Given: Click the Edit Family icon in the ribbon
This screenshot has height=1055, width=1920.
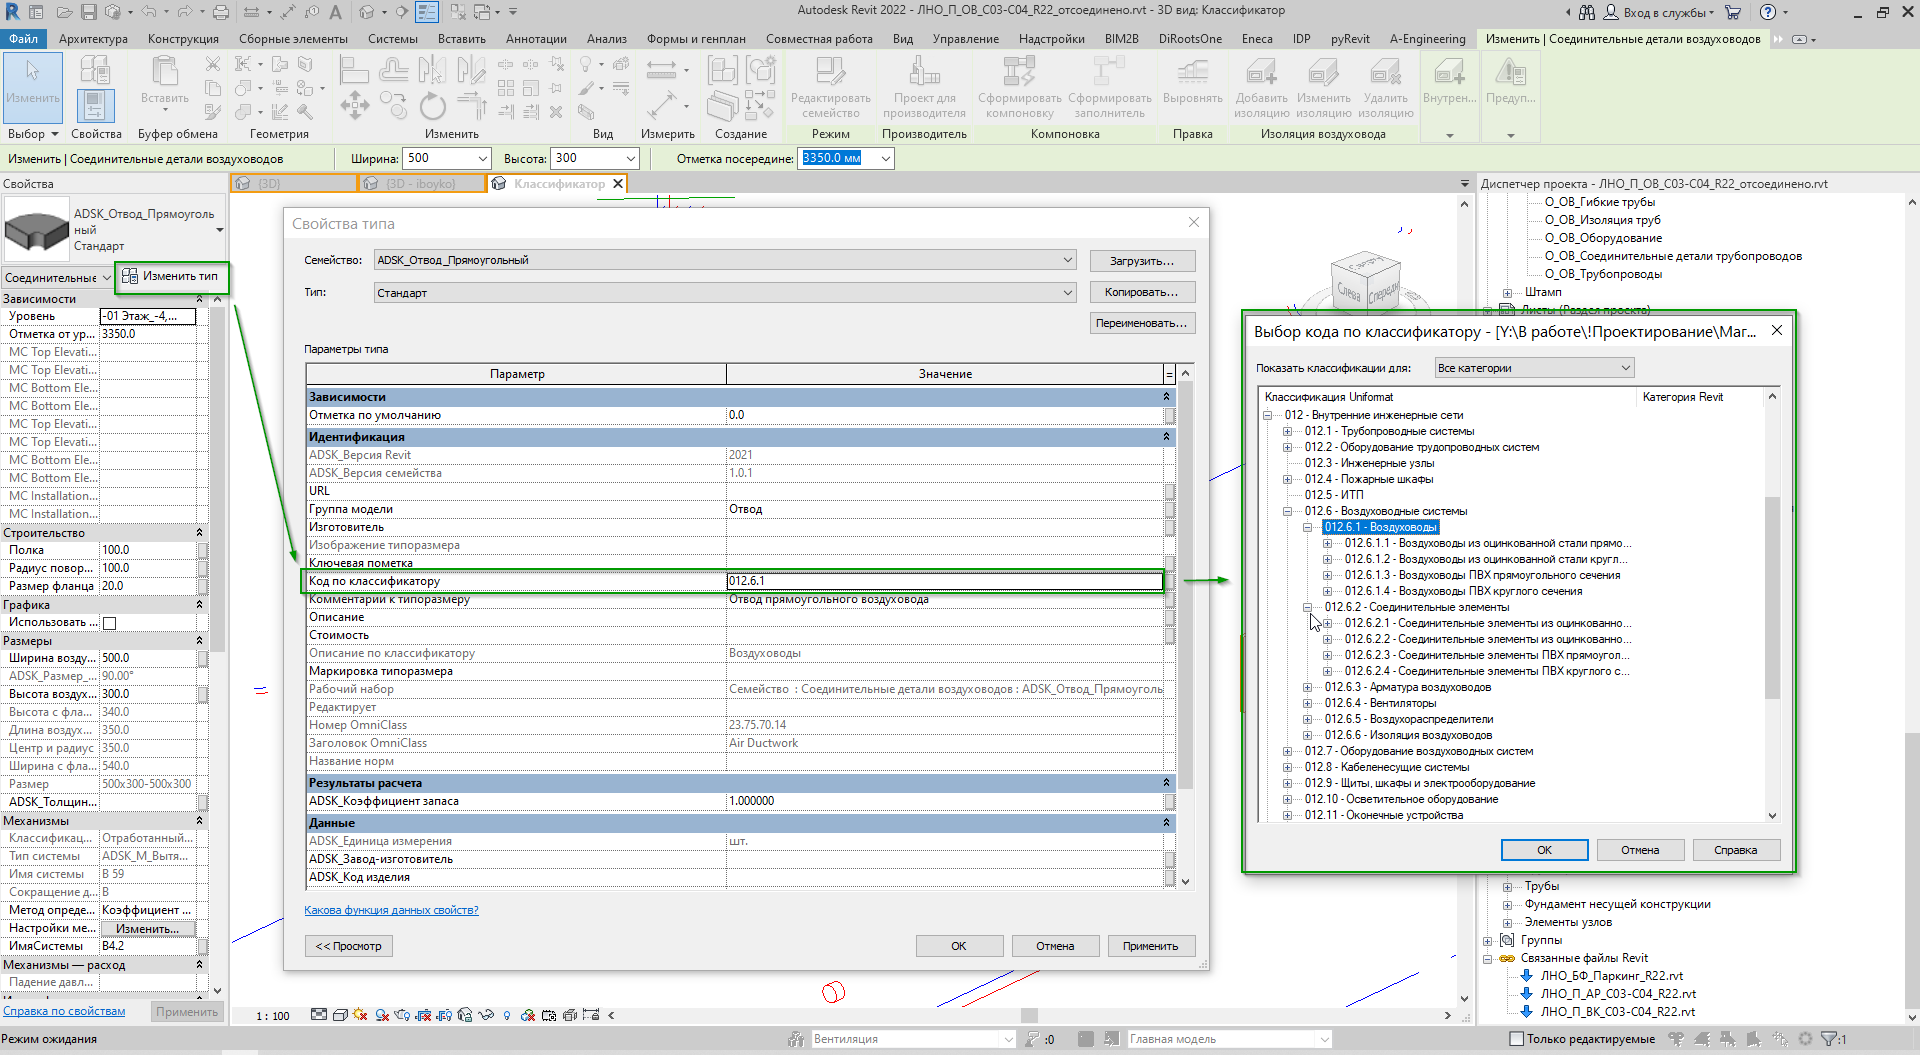Looking at the screenshot, I should click(x=830, y=72).
